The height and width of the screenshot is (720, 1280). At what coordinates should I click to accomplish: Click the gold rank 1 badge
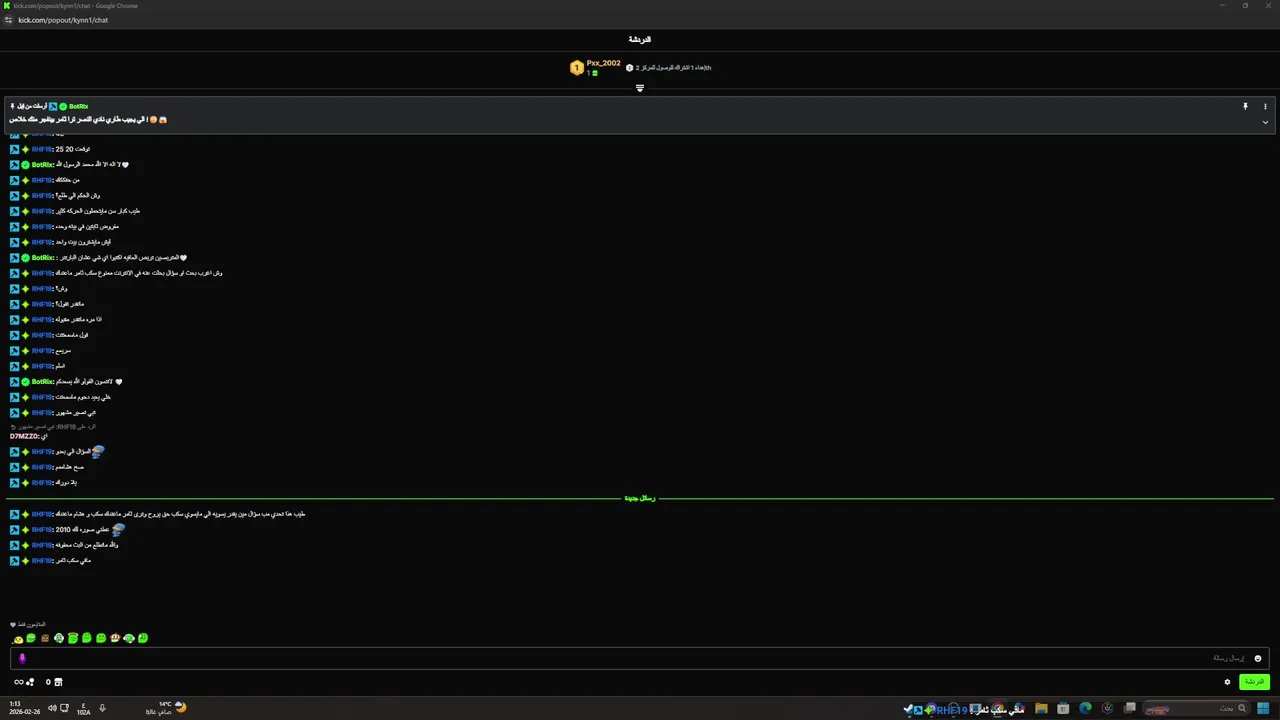tap(576, 68)
